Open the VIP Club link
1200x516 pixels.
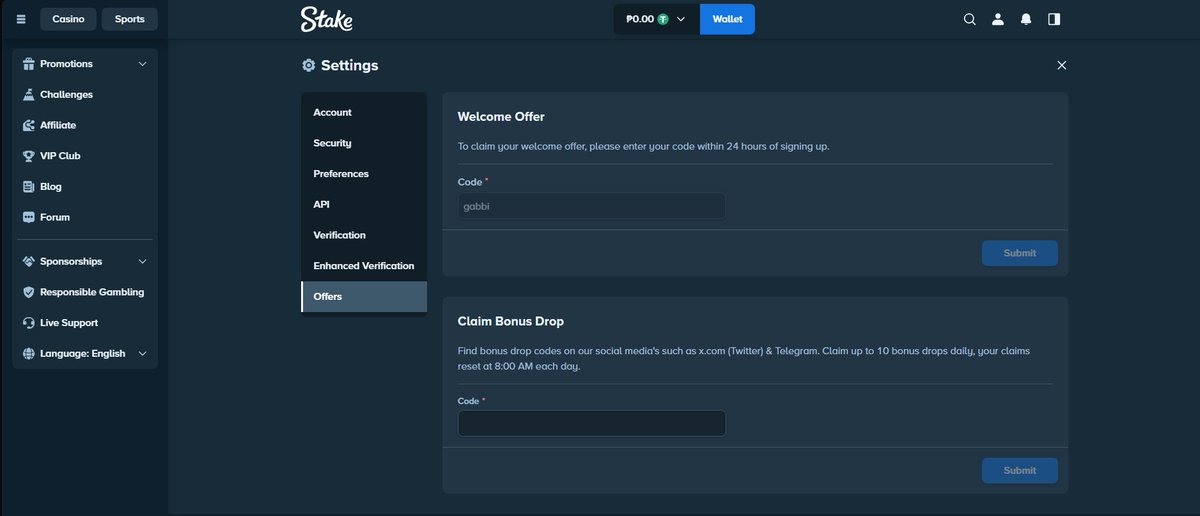point(60,156)
